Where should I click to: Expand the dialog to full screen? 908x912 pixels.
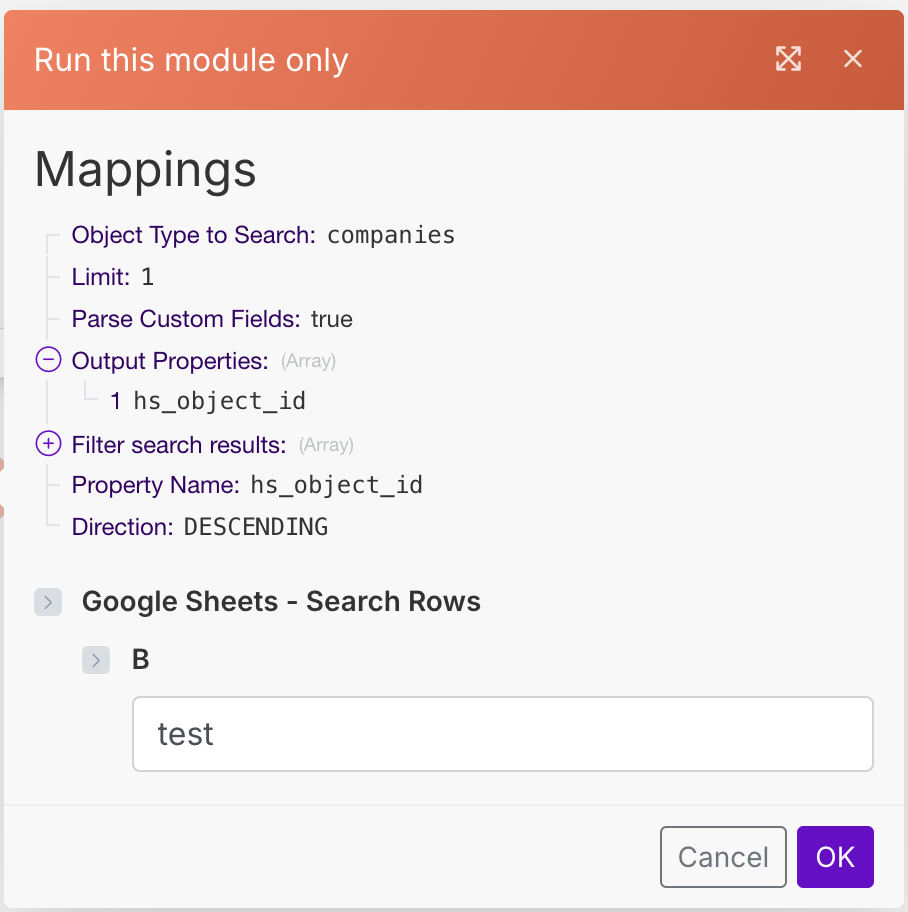tap(789, 59)
